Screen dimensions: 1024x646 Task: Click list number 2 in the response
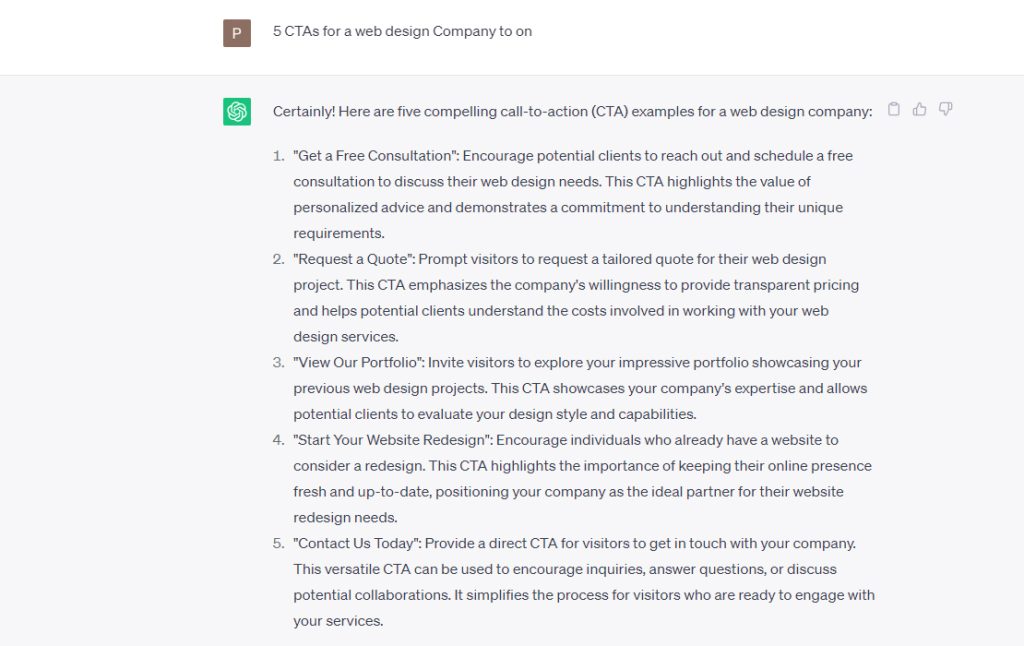click(x=278, y=259)
